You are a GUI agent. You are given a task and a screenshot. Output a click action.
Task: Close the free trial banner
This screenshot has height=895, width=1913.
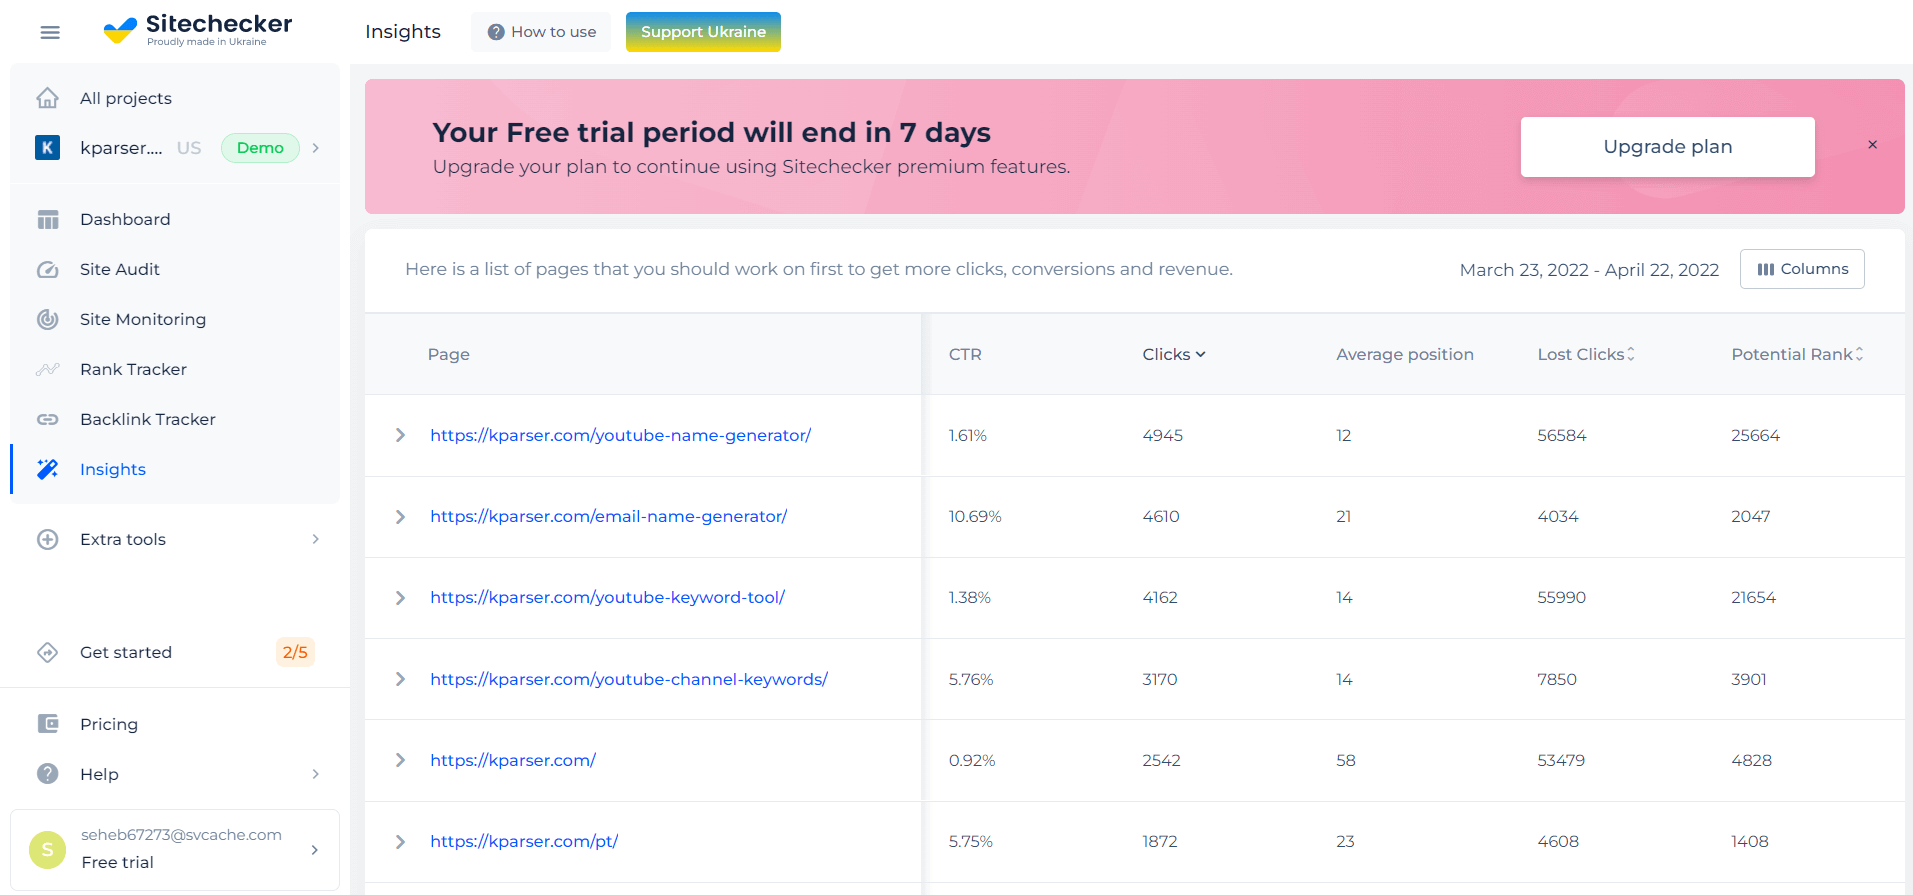click(x=1872, y=145)
